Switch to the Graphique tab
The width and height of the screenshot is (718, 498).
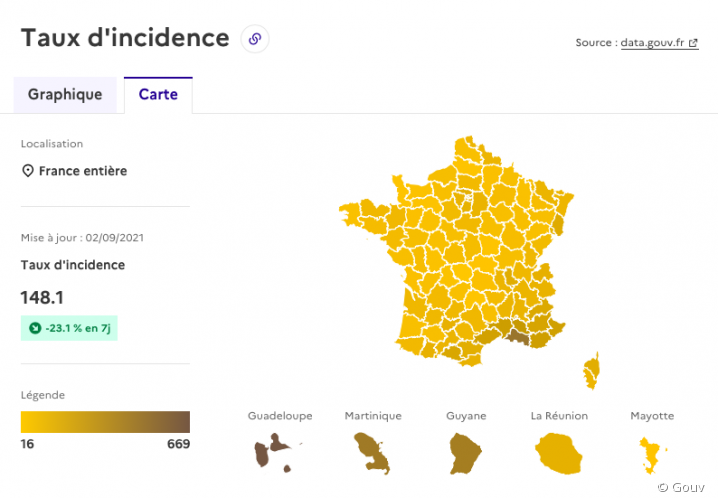click(x=65, y=95)
